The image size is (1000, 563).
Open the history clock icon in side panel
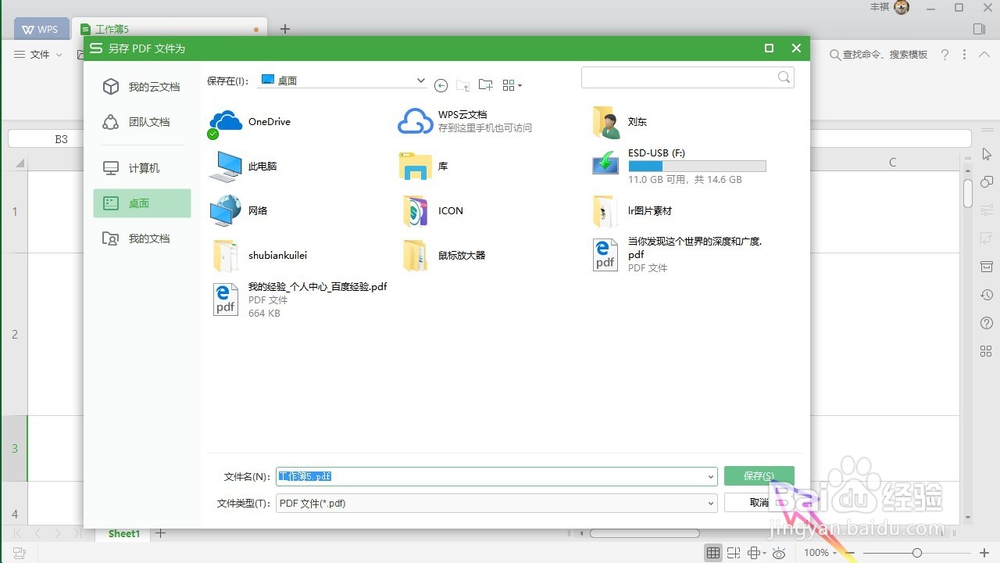click(987, 295)
